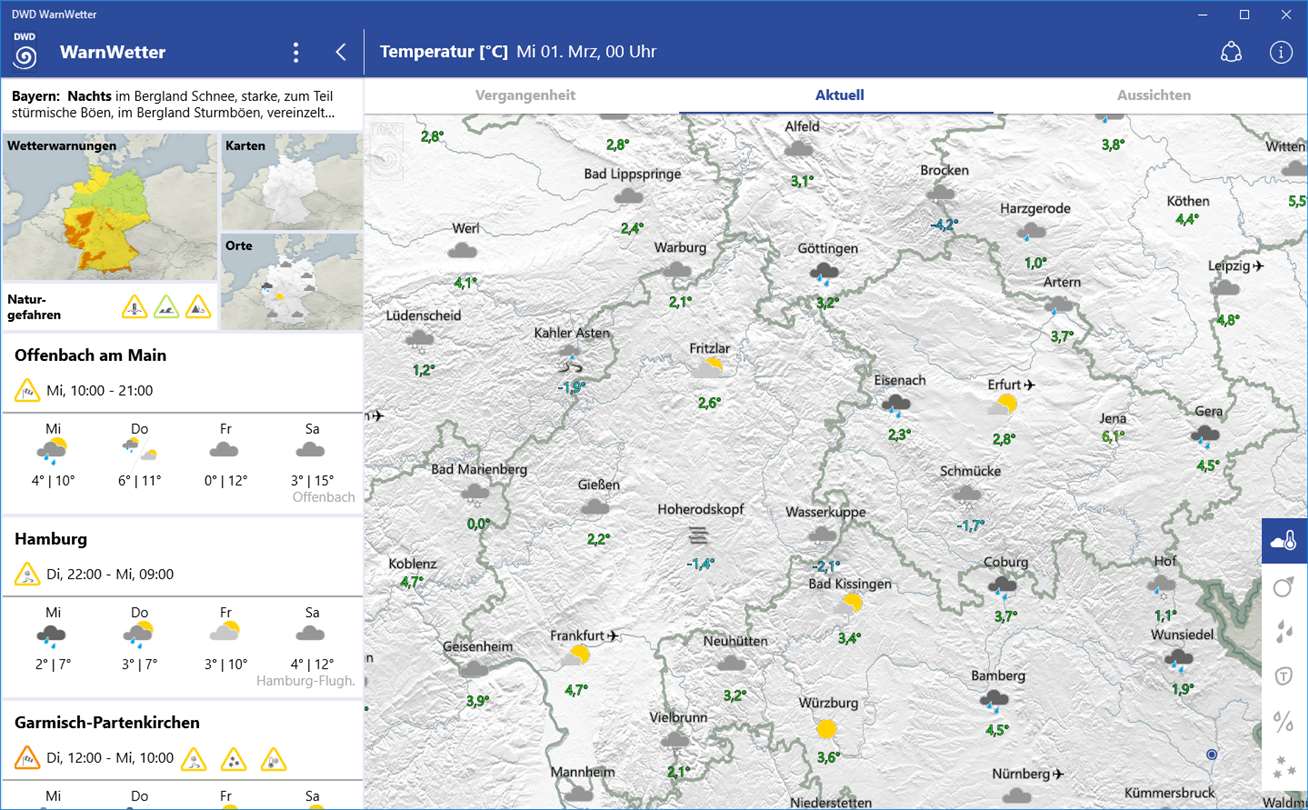Open the Garmisch-Partenkirchen location card
The image size is (1308, 810).
click(181, 756)
